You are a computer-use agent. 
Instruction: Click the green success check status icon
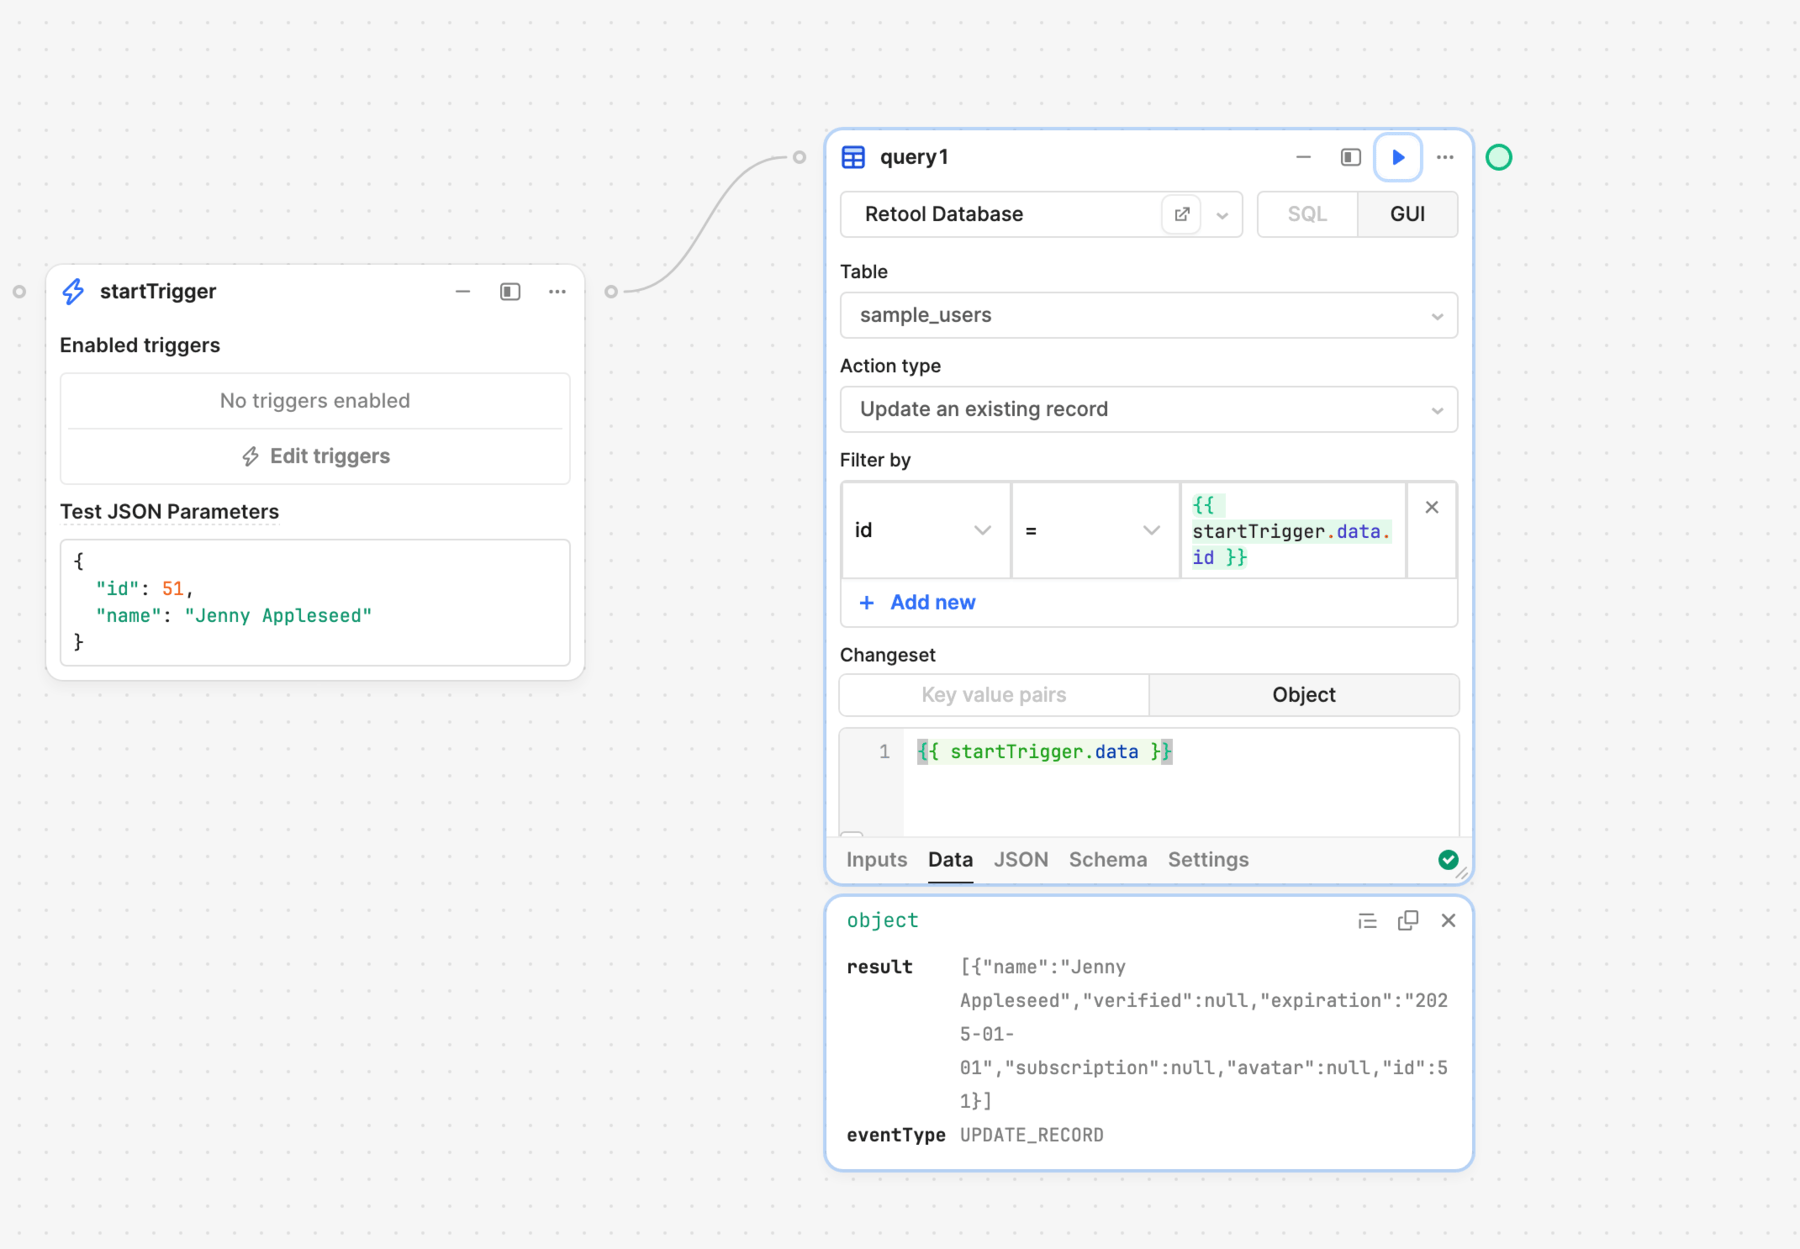pyautogui.click(x=1447, y=860)
